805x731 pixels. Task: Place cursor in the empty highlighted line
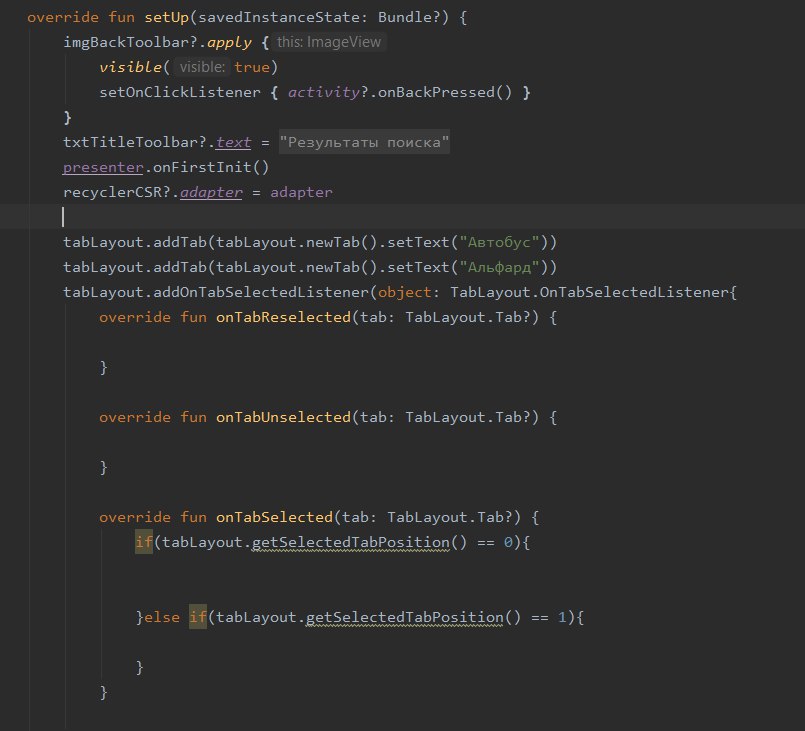pos(402,217)
